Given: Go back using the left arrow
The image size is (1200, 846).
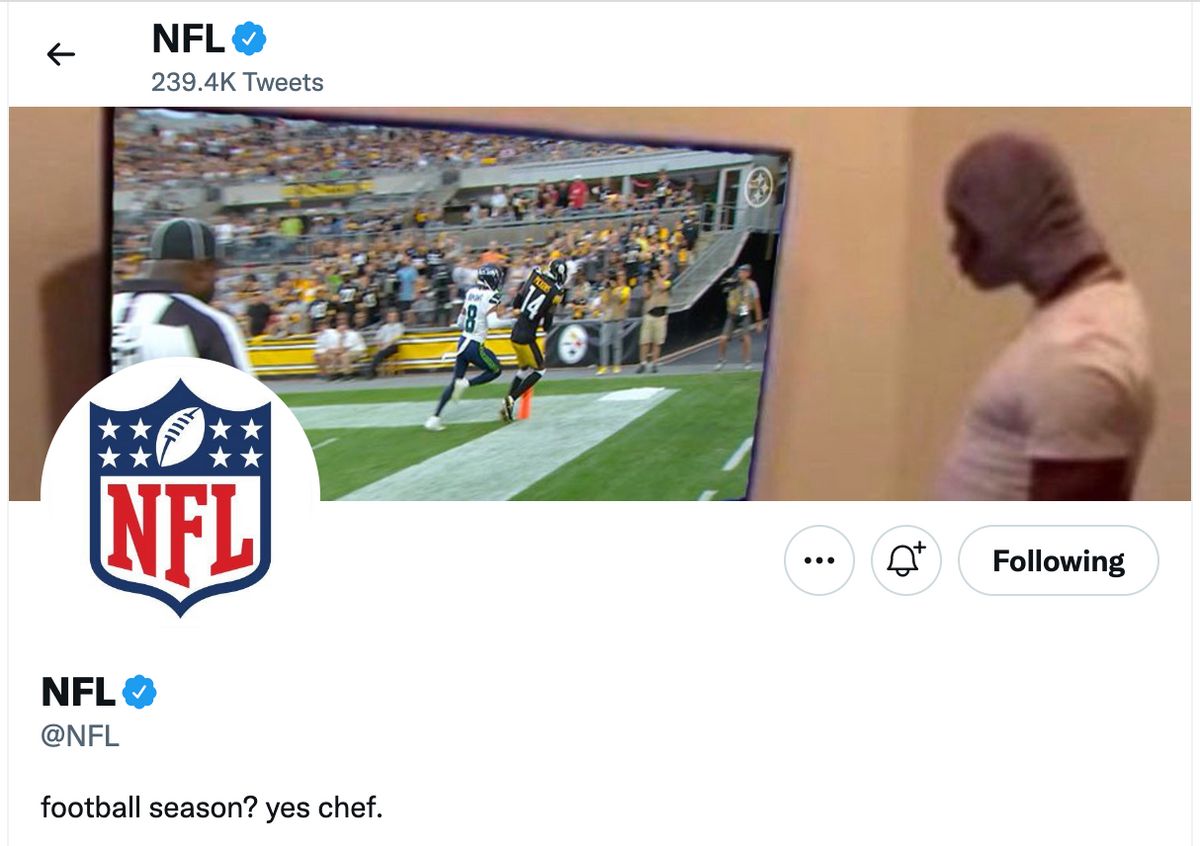Looking at the screenshot, I should pyautogui.click(x=61, y=55).
